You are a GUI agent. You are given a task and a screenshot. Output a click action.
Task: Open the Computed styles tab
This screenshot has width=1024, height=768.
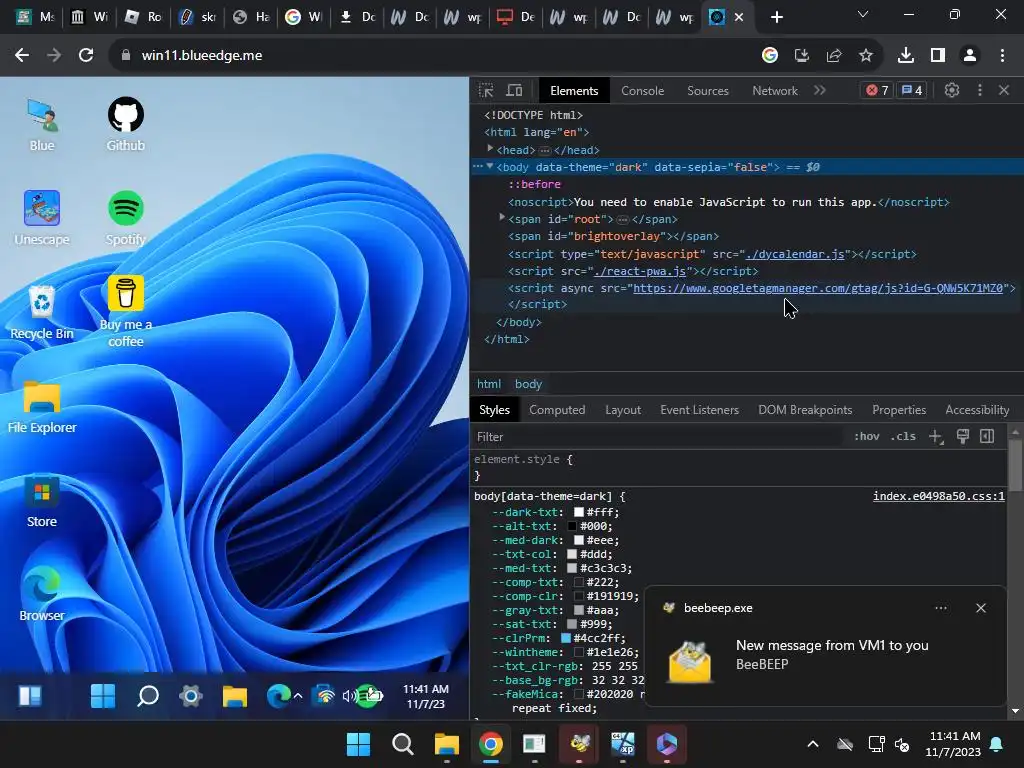pos(557,410)
